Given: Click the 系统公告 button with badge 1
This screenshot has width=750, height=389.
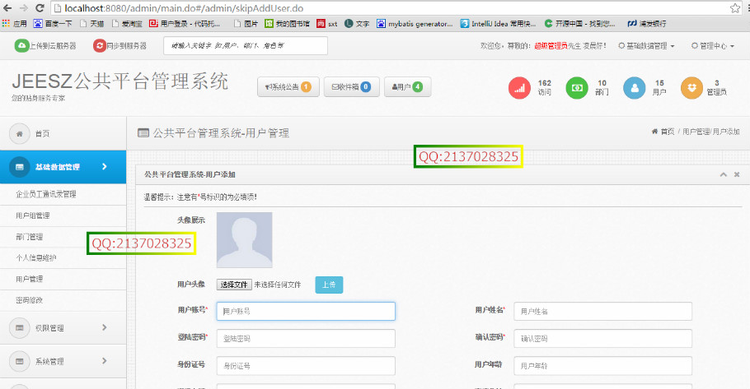Looking at the screenshot, I should (288, 87).
